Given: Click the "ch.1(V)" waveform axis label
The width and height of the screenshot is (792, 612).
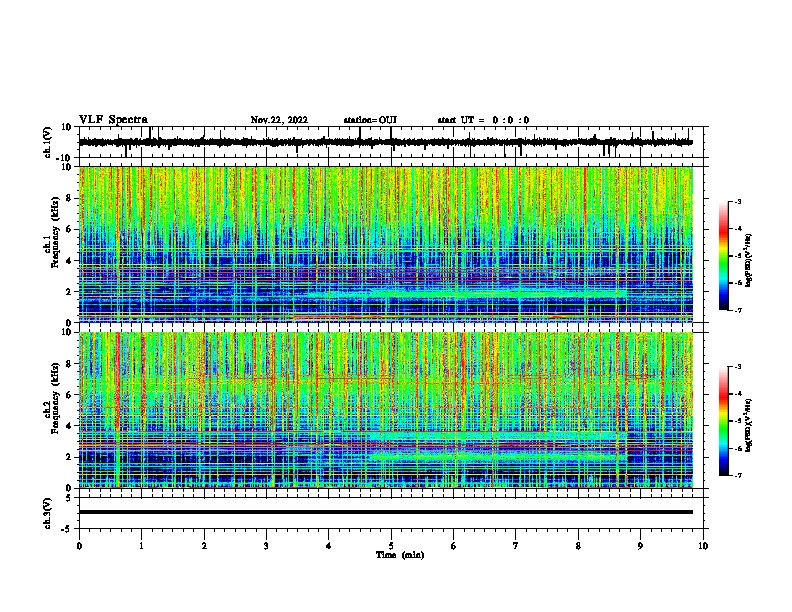Looking at the screenshot, I should coord(48,142).
